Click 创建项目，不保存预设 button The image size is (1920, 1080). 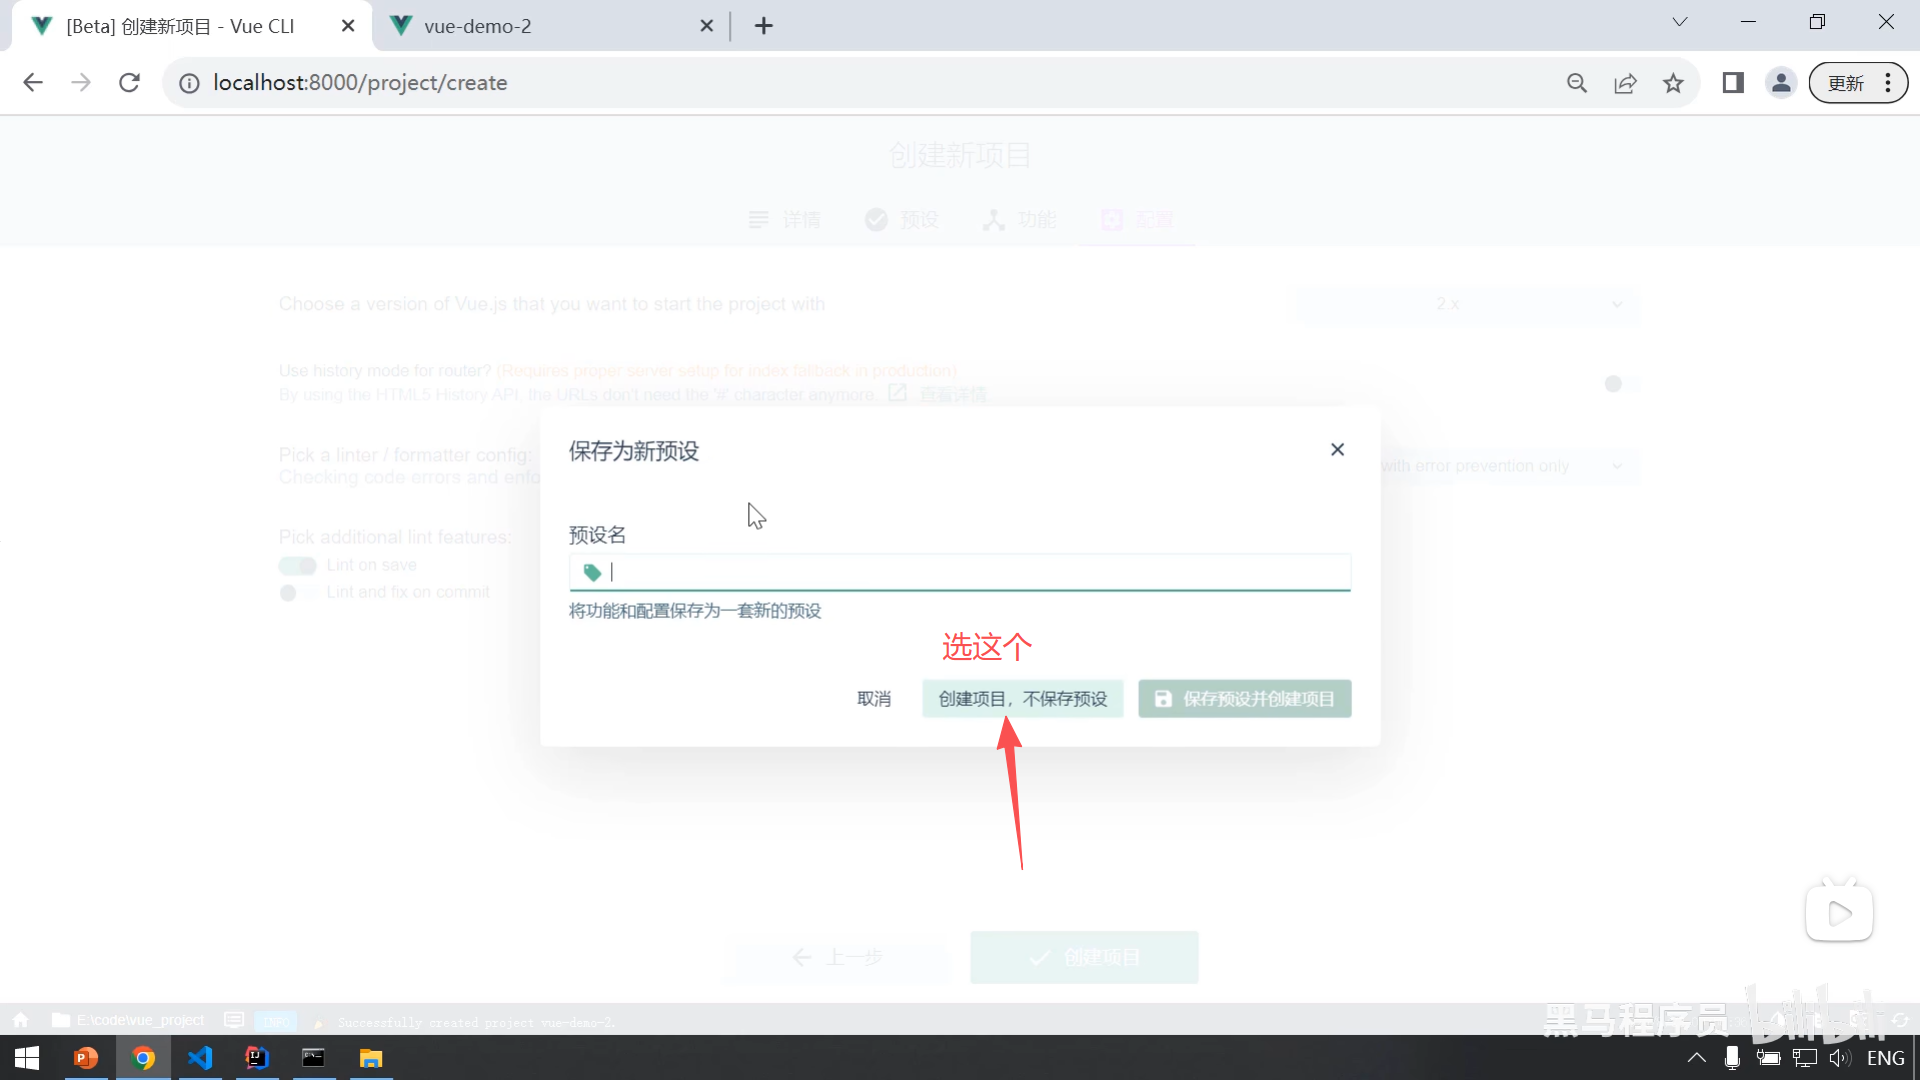pyautogui.click(x=1022, y=699)
